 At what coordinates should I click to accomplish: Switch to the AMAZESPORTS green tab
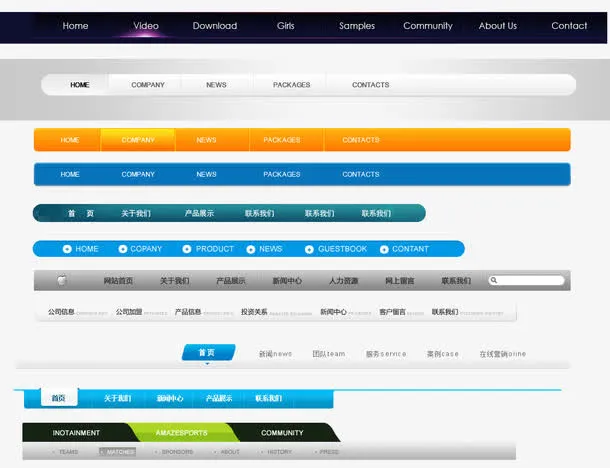pyautogui.click(x=182, y=433)
